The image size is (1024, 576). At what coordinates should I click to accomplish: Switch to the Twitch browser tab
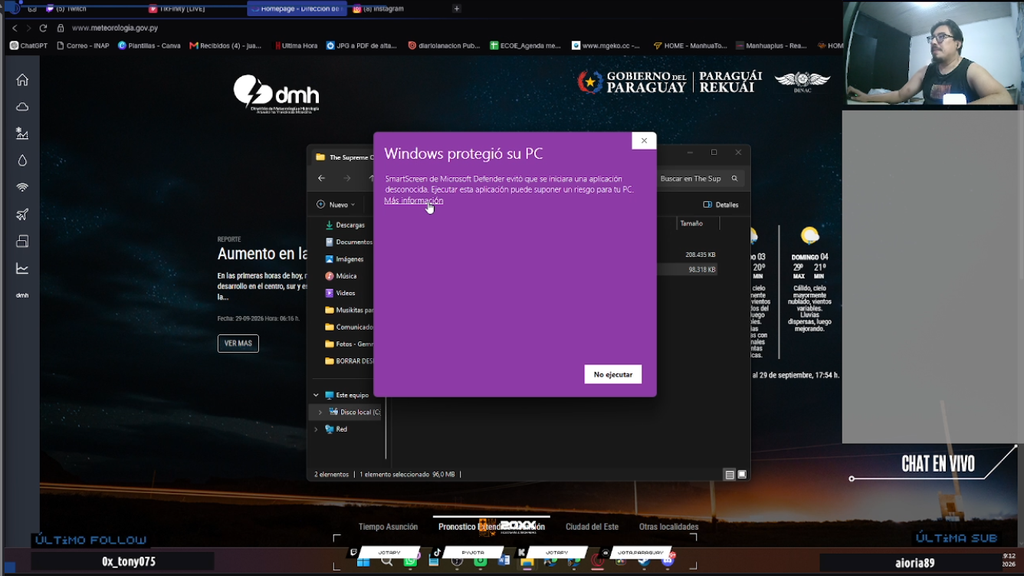[71, 8]
